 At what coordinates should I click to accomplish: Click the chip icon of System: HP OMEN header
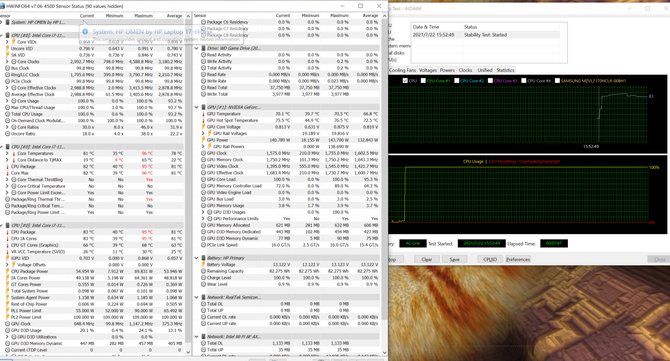7,22
